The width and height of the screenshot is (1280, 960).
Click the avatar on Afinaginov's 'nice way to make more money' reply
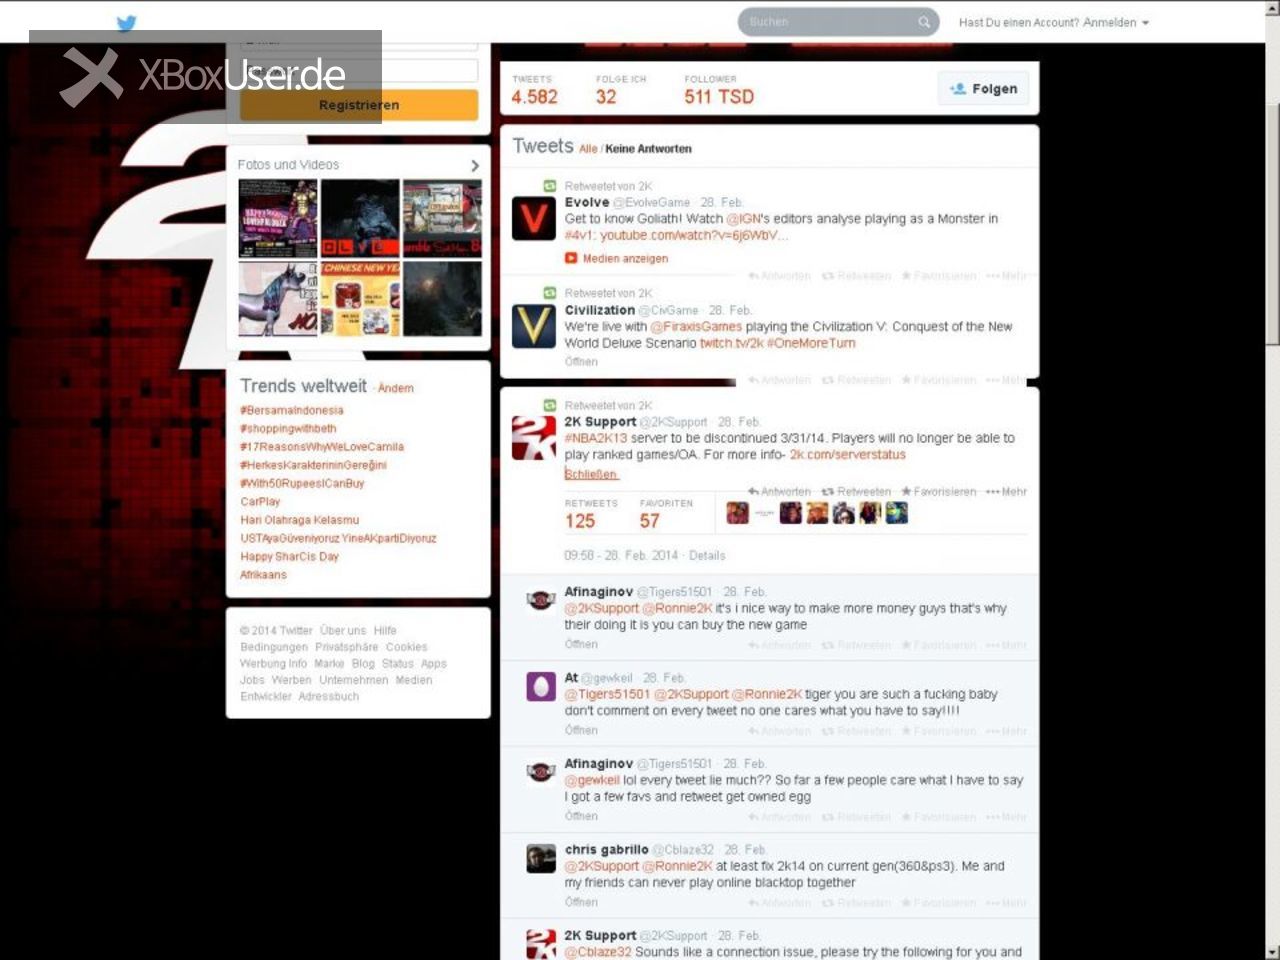[x=541, y=600]
